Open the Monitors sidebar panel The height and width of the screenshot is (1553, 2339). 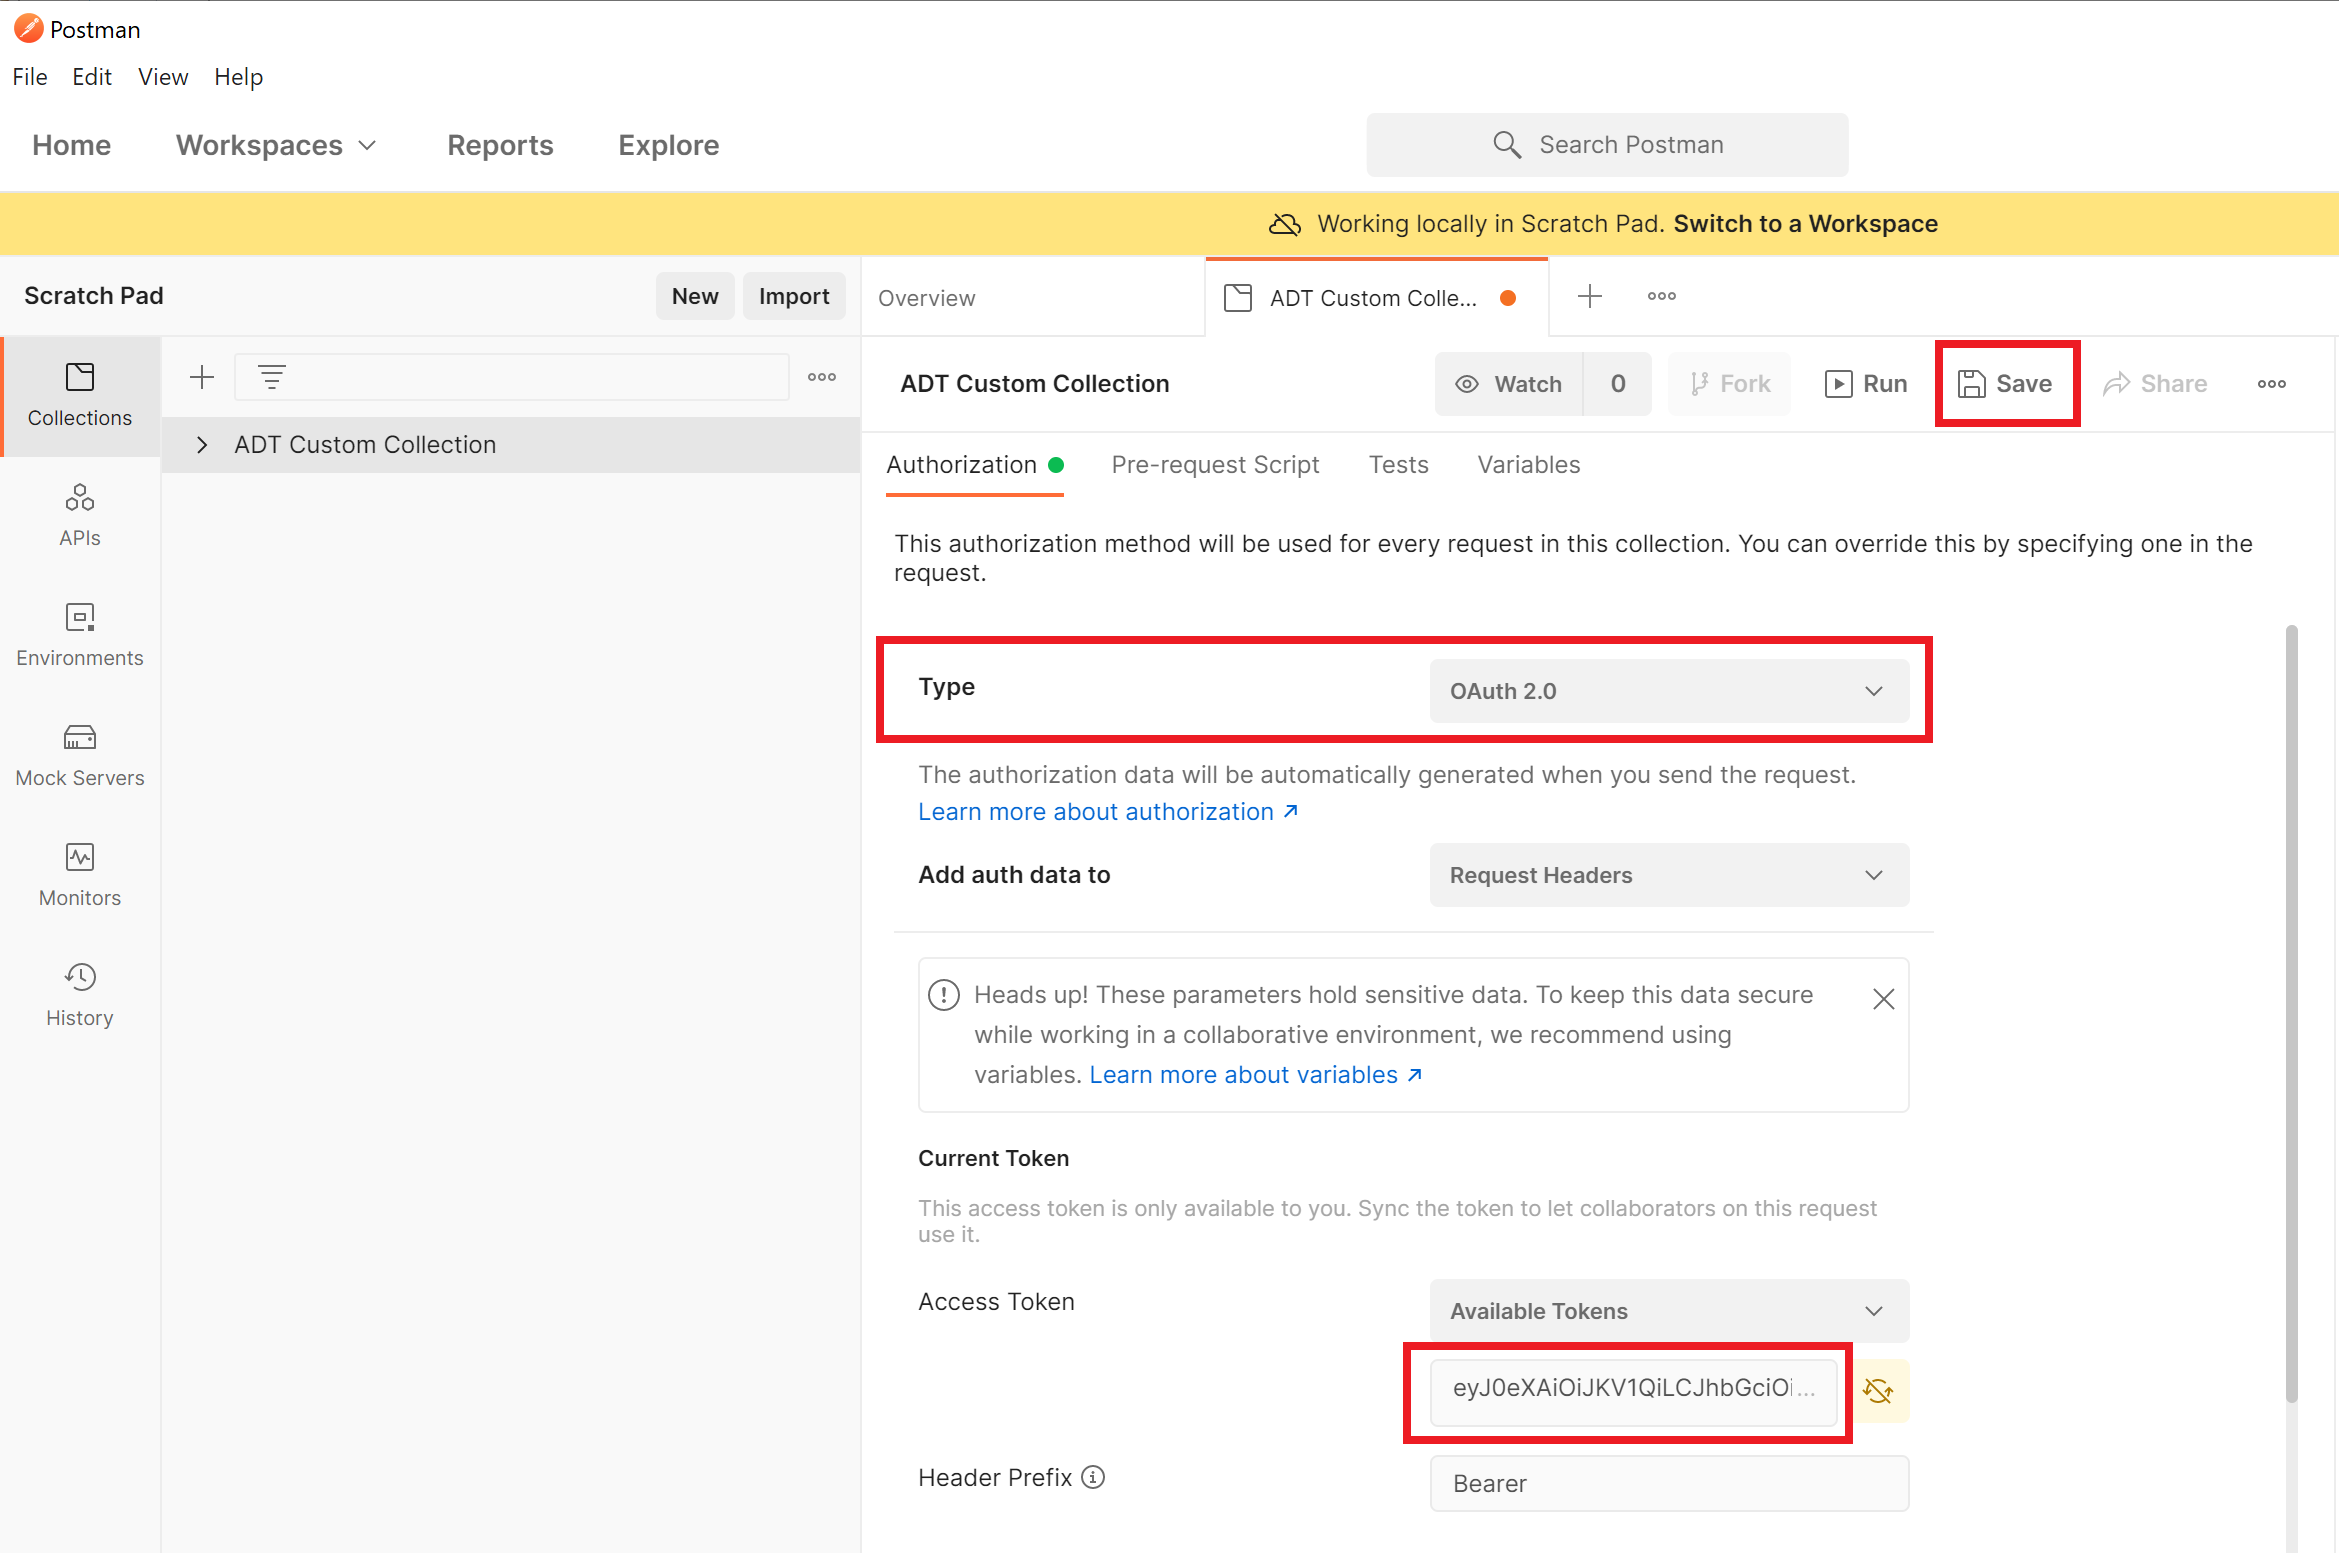click(x=80, y=876)
